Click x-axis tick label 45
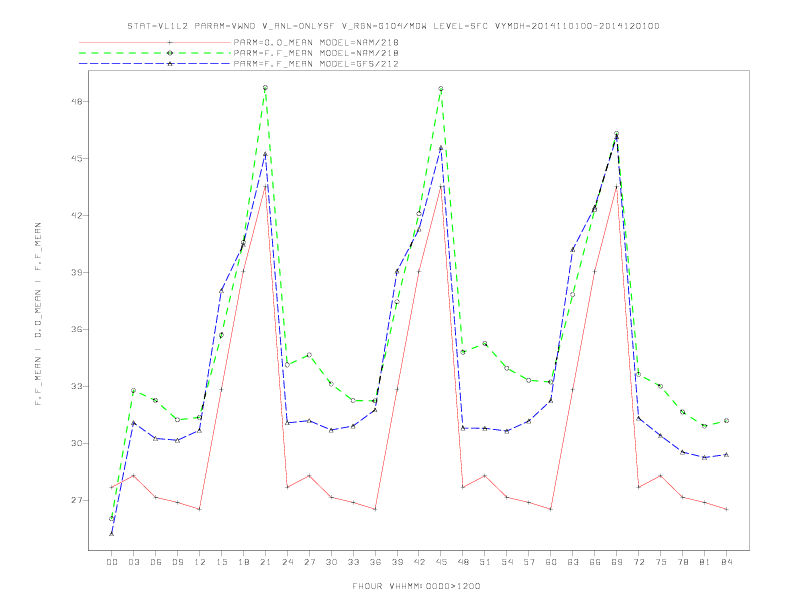The width and height of the screenshot is (792, 612). (x=441, y=562)
